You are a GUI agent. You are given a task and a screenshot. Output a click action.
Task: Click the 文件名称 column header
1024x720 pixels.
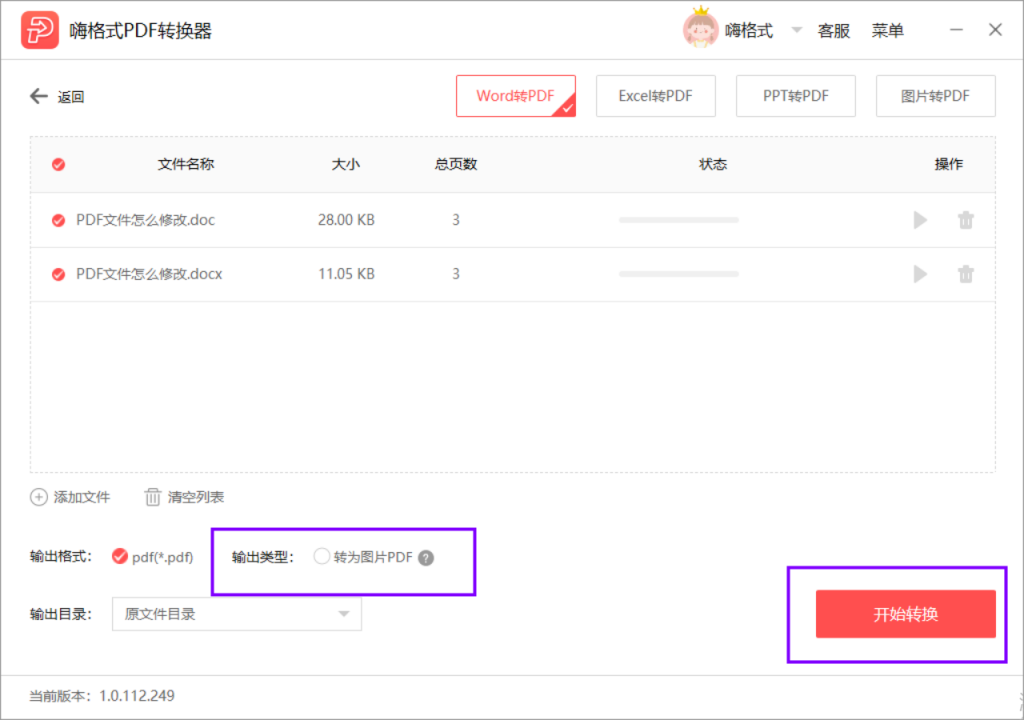tap(186, 164)
